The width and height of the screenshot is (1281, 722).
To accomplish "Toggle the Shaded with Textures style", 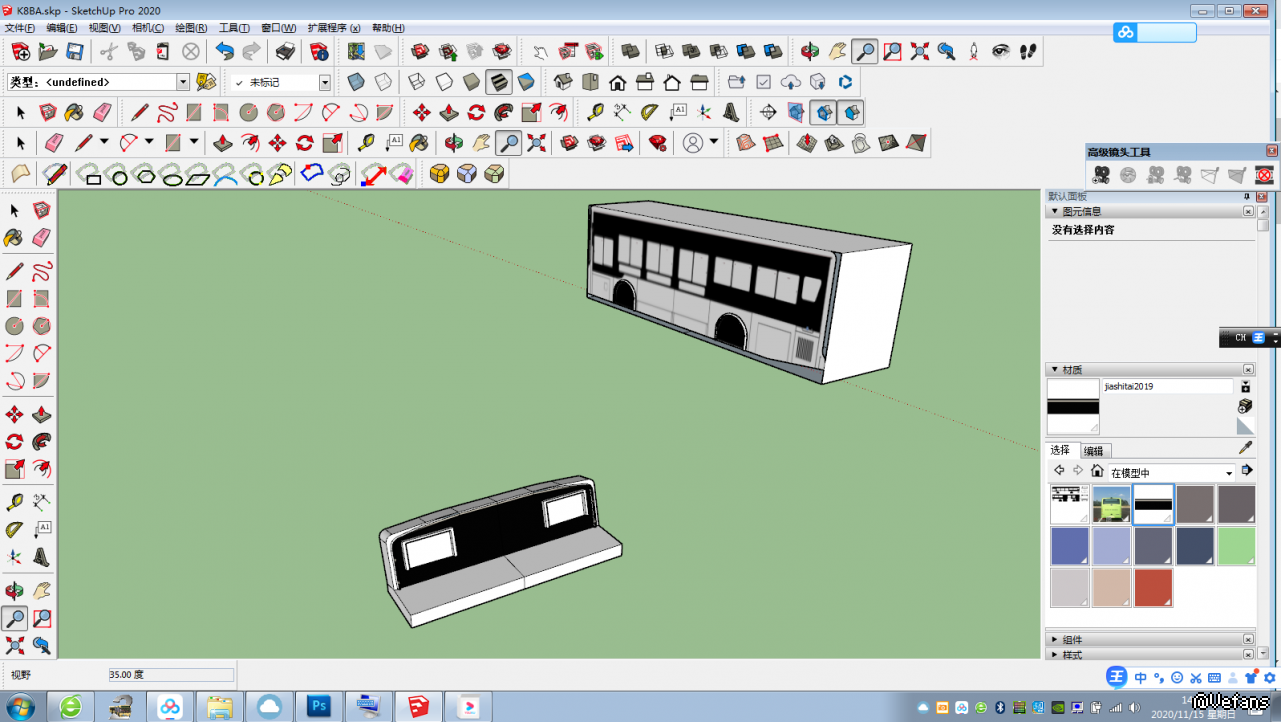I will [499, 82].
